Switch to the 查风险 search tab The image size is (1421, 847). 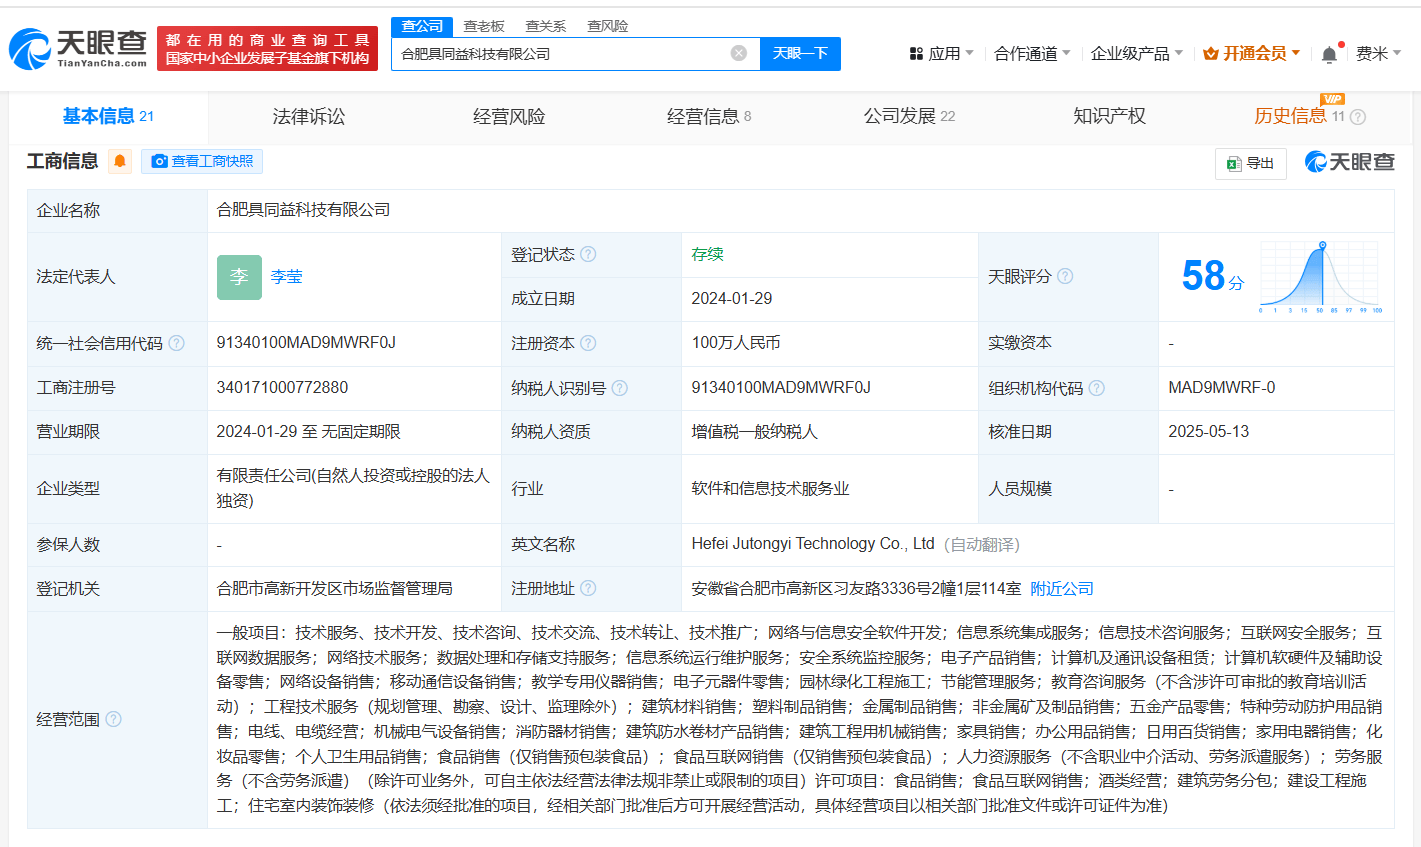point(608,26)
